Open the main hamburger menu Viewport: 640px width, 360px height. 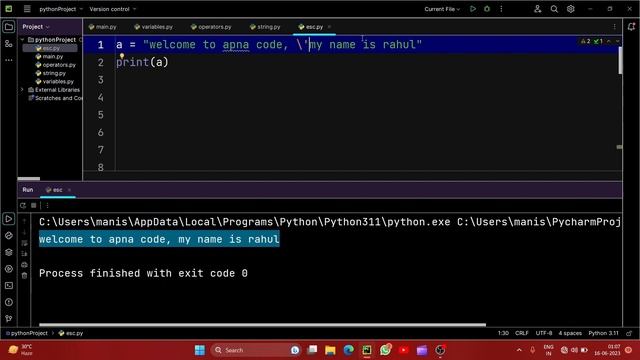[27, 9]
